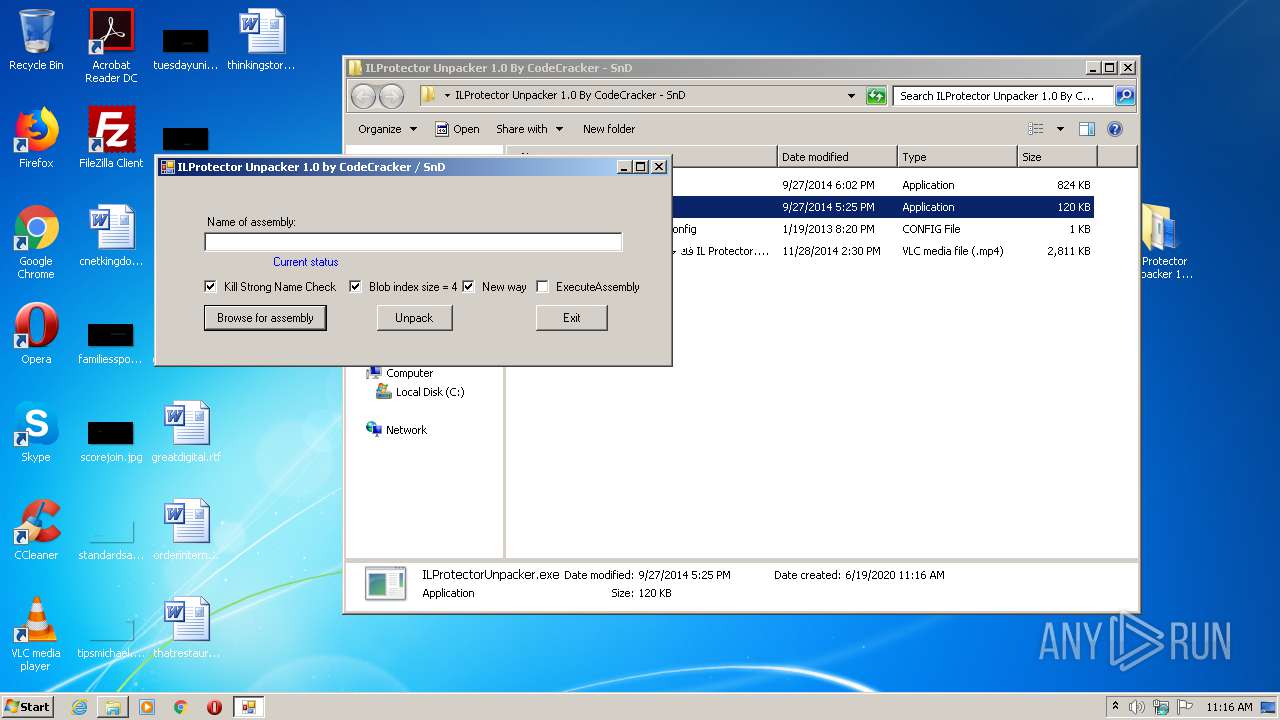Select the 824 KB Application file row
Image resolution: width=1280 pixels, height=720 pixels.
pyautogui.click(x=882, y=185)
